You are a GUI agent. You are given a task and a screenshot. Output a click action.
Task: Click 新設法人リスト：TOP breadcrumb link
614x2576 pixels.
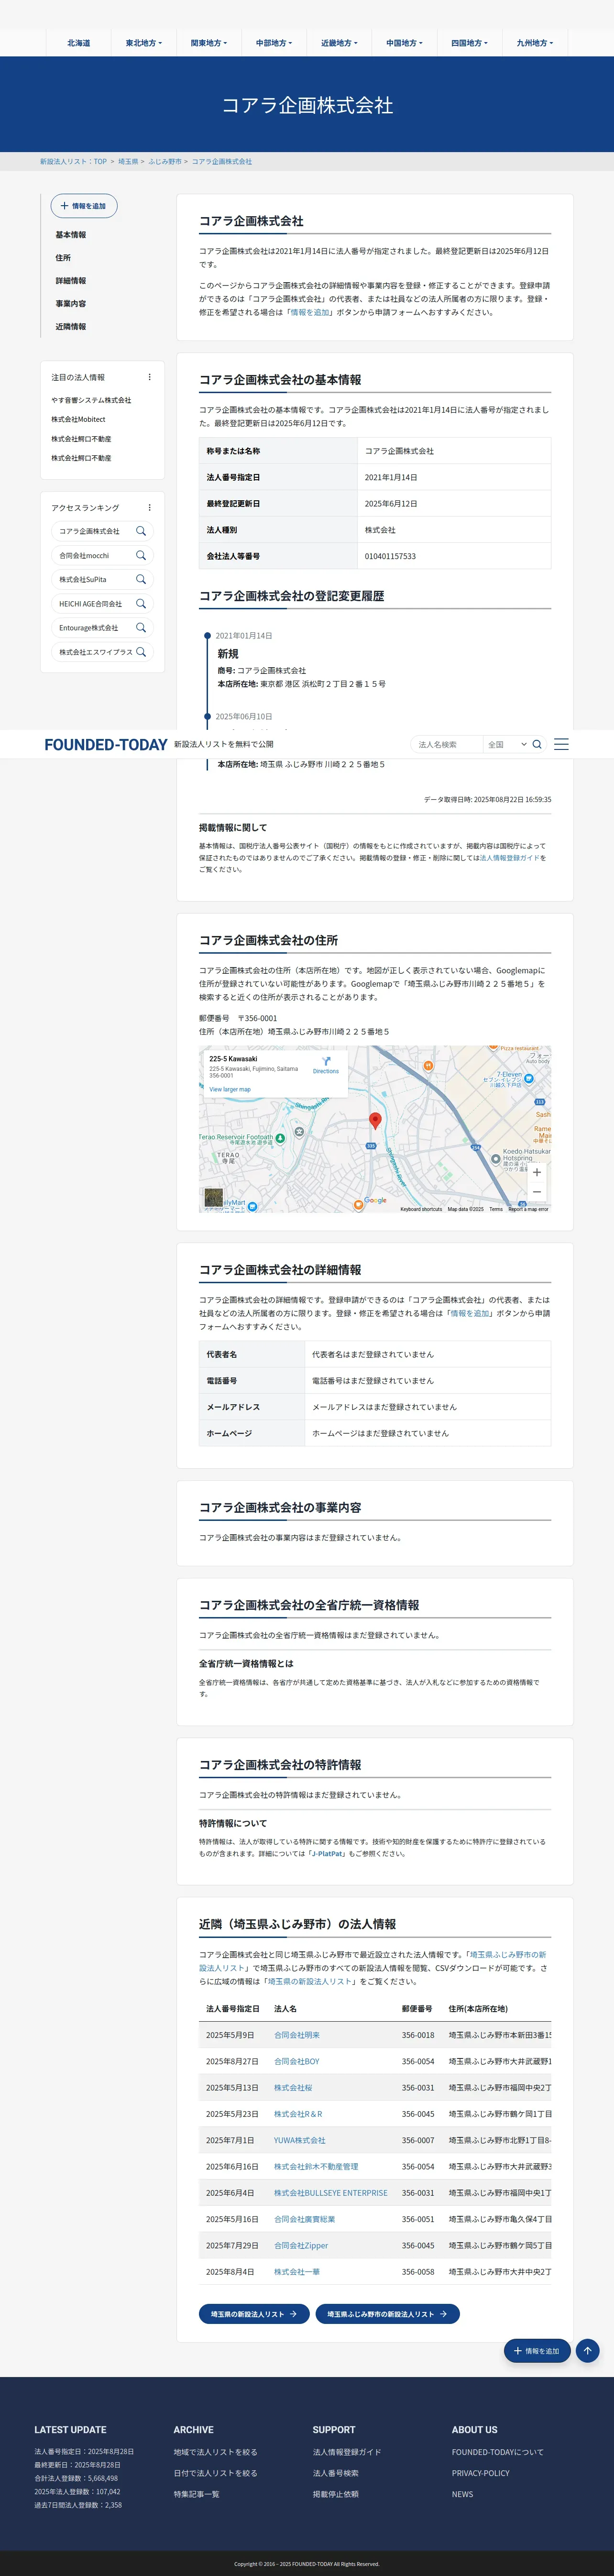73,161
